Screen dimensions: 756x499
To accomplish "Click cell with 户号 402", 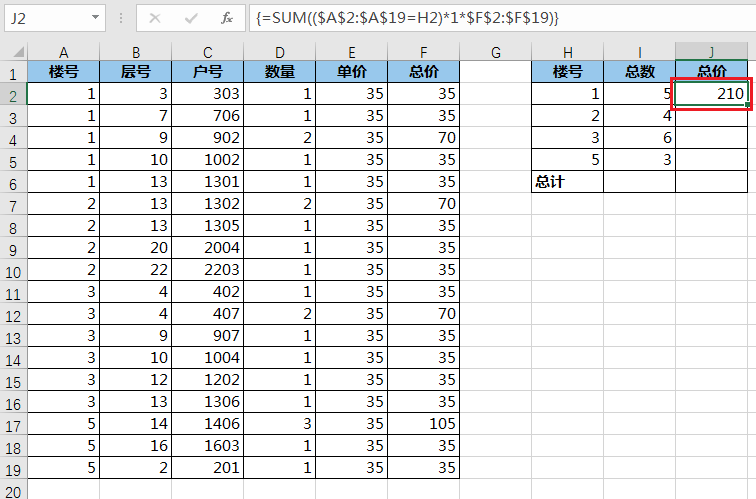I will pos(207,292).
